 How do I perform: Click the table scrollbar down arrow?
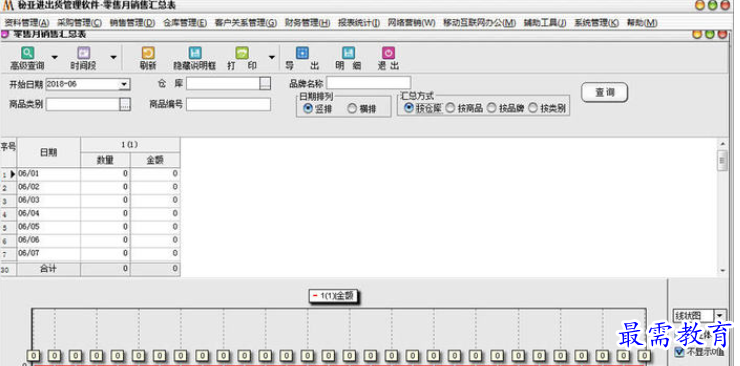tap(722, 271)
